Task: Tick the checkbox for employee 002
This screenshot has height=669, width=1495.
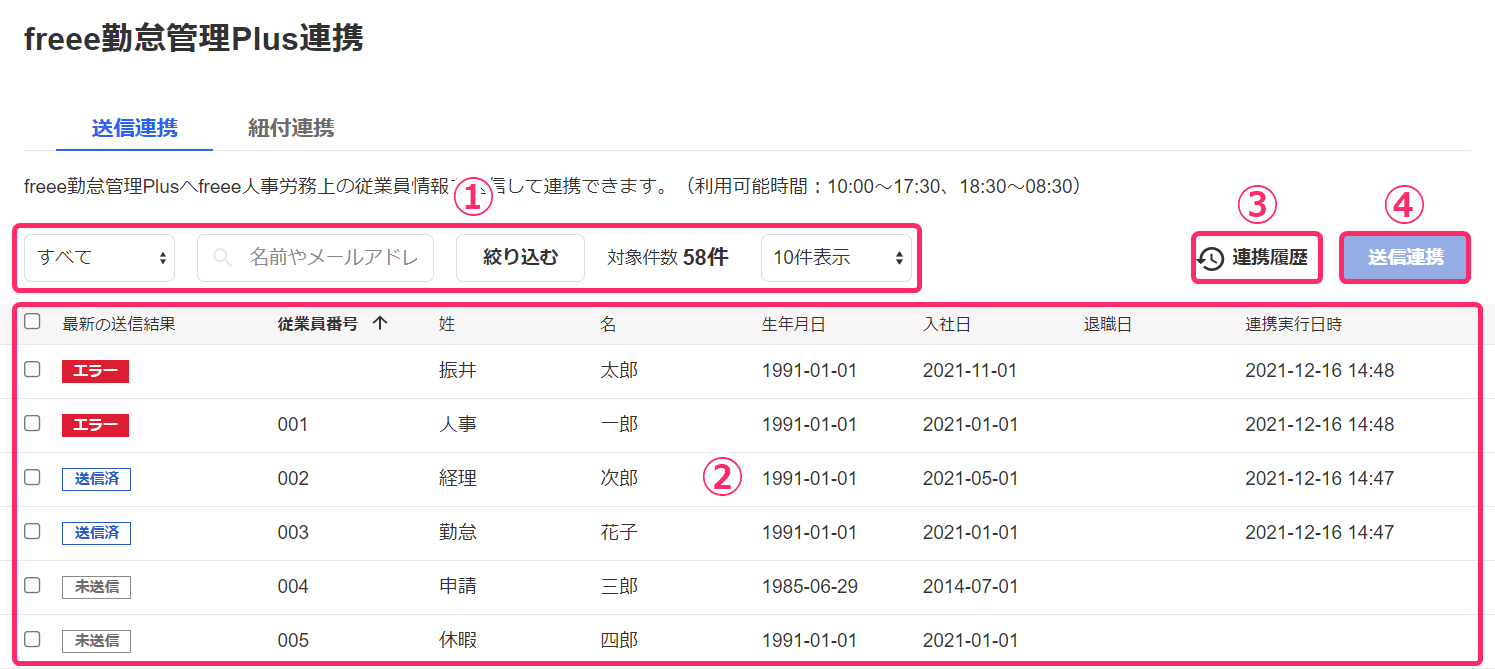Action: (32, 477)
